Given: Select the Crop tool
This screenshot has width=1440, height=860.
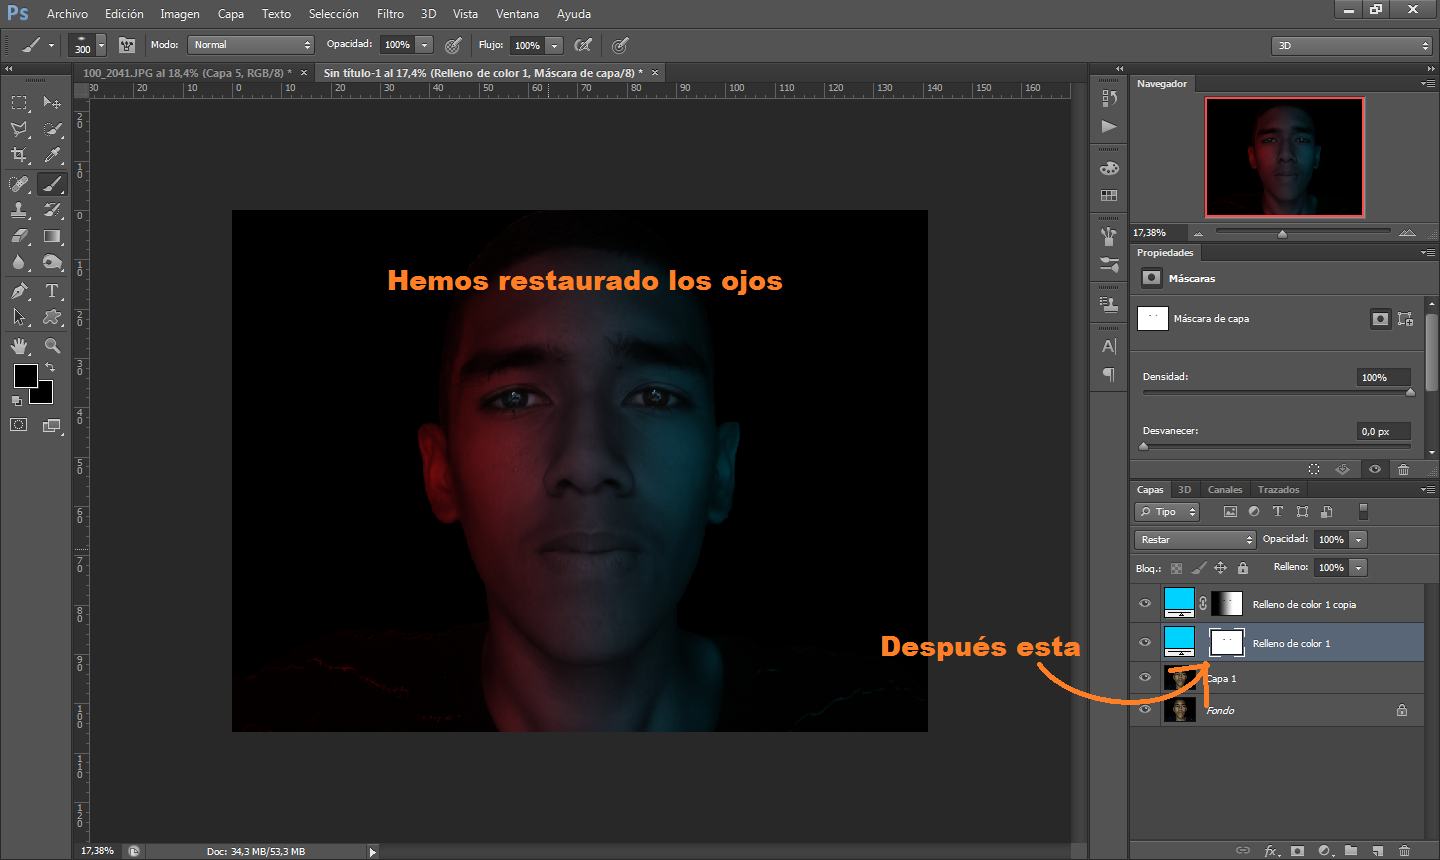Looking at the screenshot, I should [x=19, y=155].
